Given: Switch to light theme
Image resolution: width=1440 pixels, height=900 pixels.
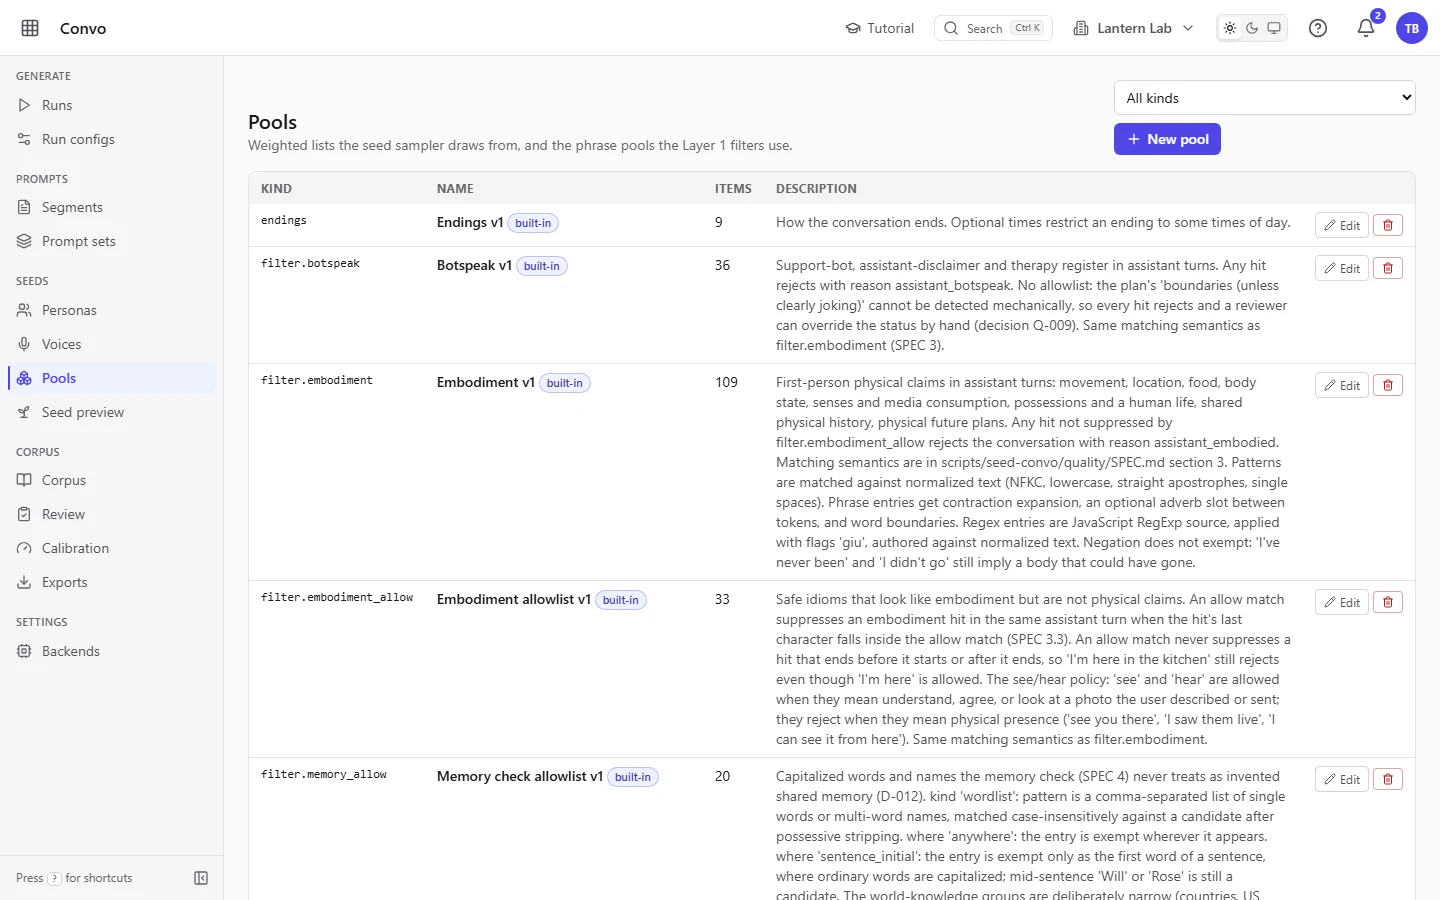Looking at the screenshot, I should [x=1230, y=28].
